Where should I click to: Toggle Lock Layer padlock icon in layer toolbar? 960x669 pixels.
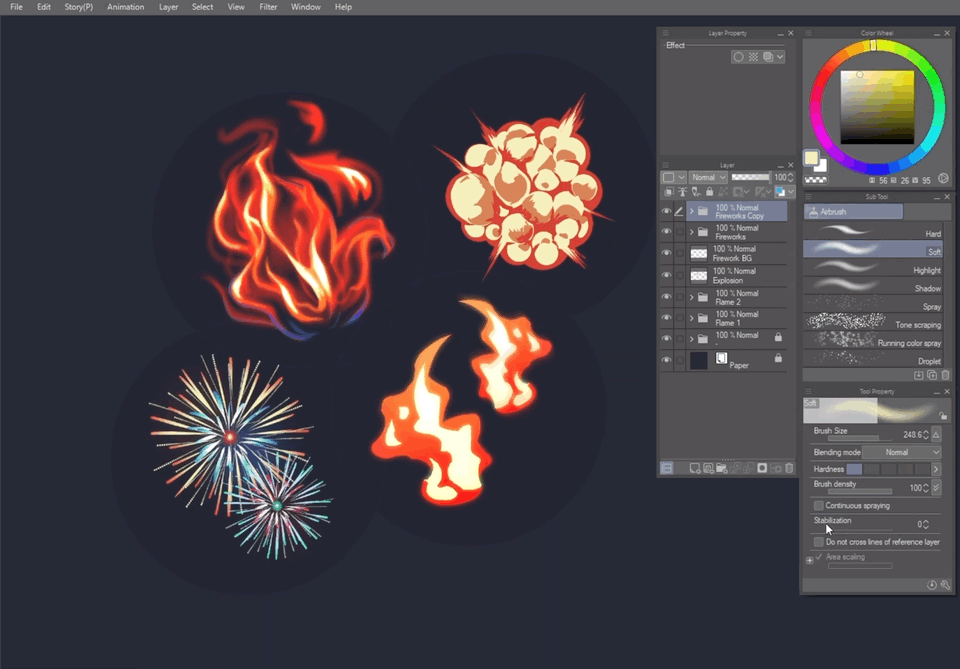coord(710,192)
